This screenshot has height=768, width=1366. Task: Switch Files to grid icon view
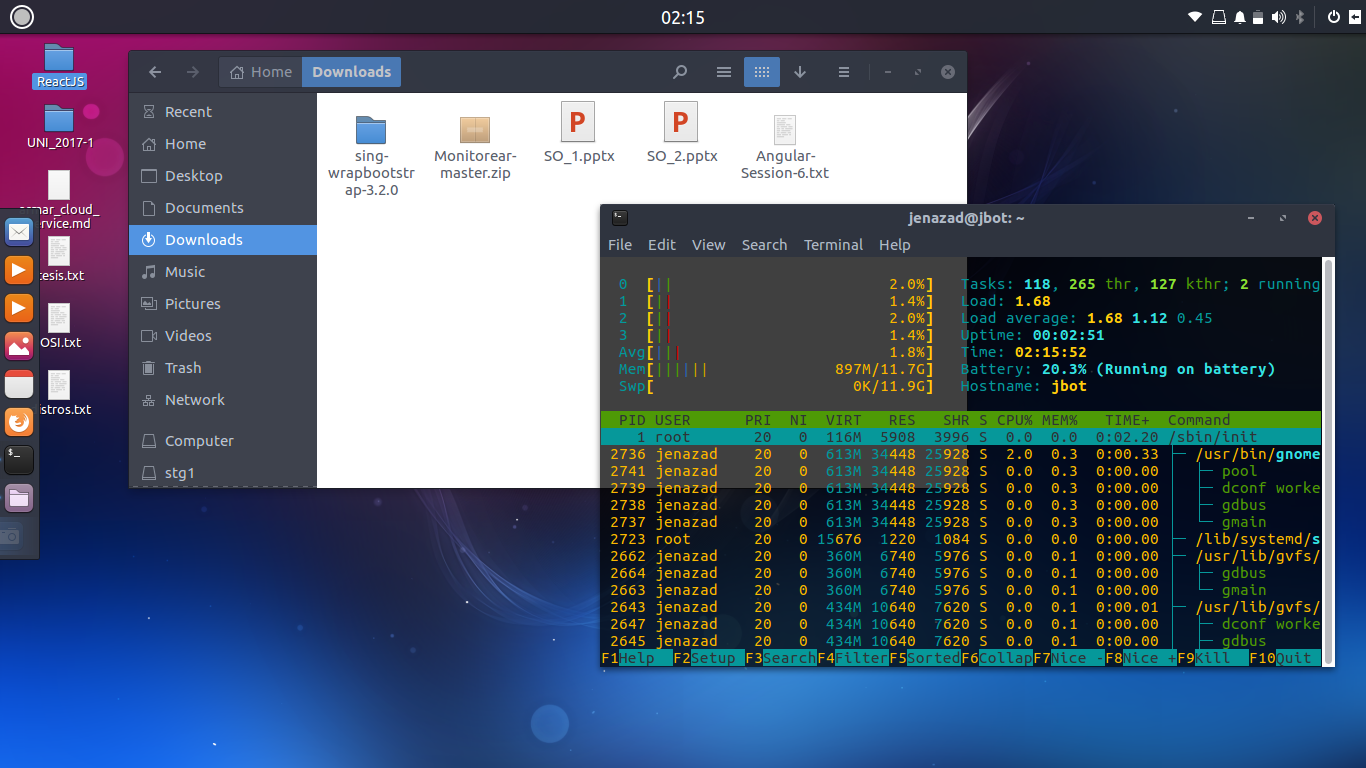[761, 72]
